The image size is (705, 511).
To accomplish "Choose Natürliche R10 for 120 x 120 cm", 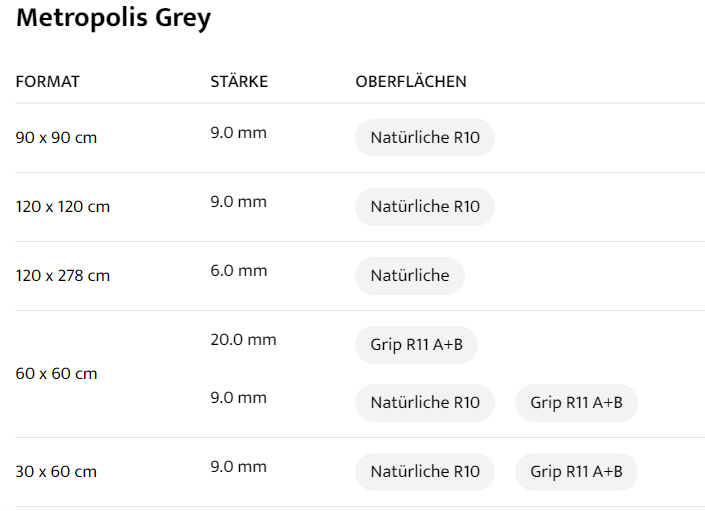I will pos(425,207).
